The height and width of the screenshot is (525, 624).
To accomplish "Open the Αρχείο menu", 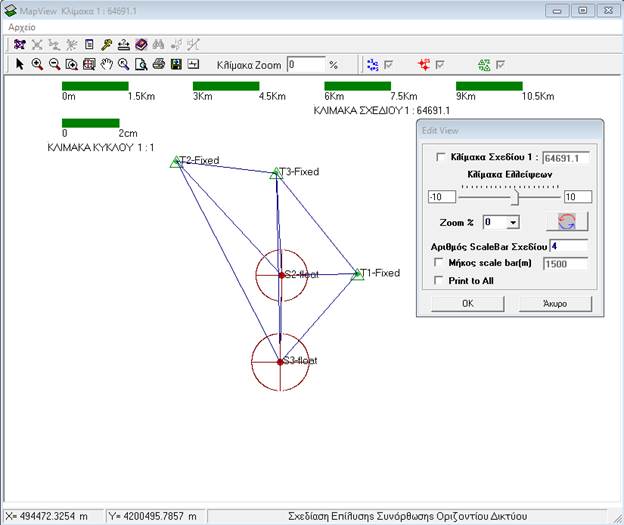I will [22, 27].
